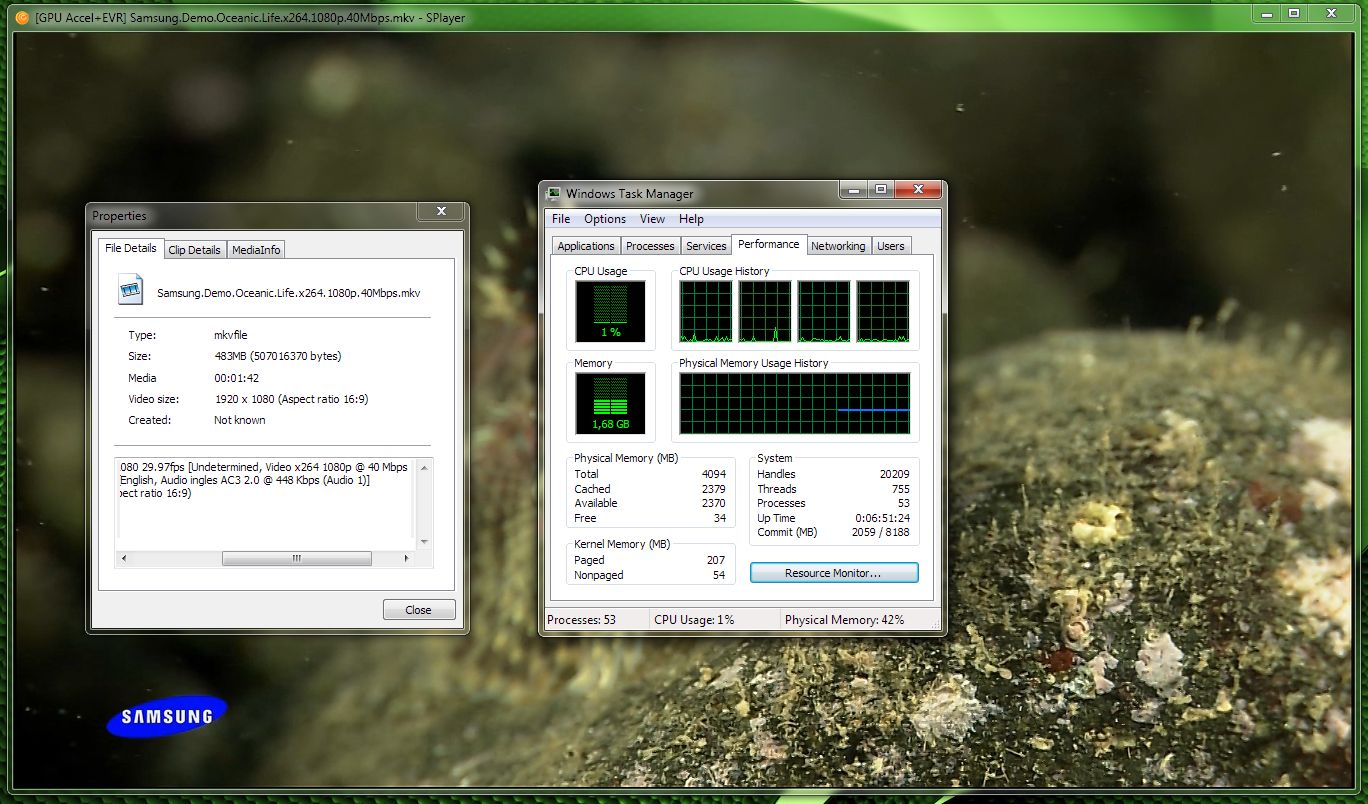Click the SPlayer orange title bar icon
Screen dimensions: 1368x804
[x=22, y=17]
